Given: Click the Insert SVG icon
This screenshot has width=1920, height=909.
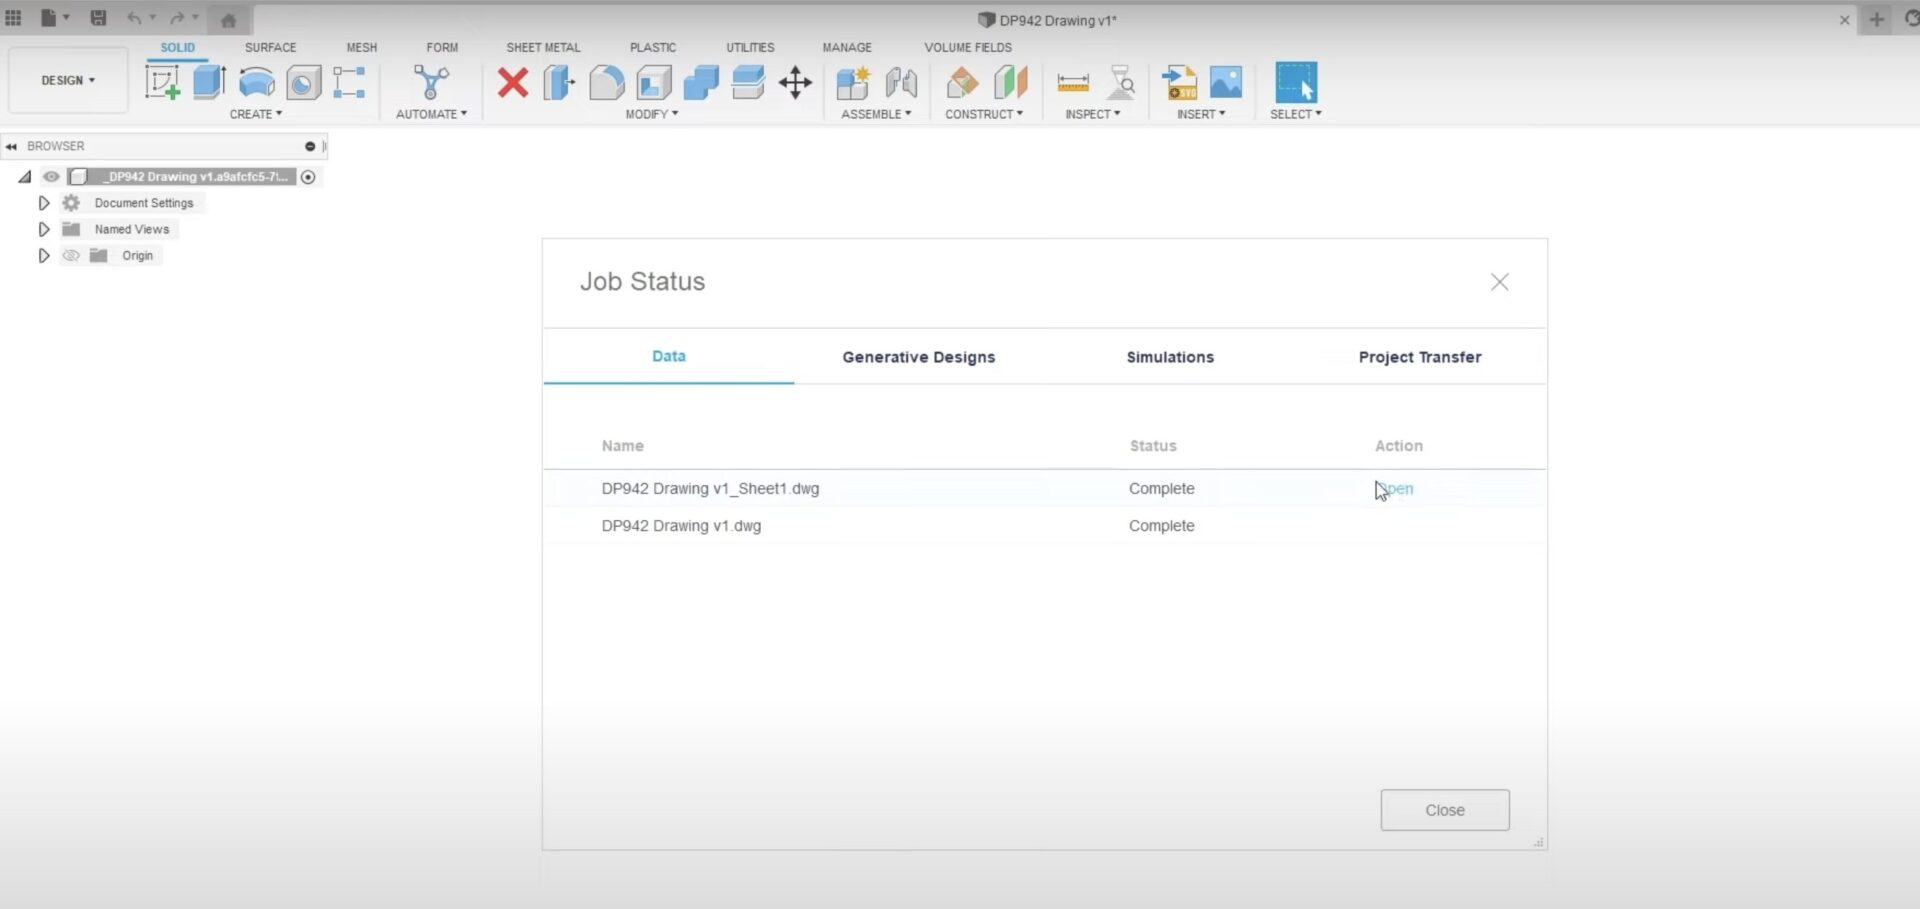Looking at the screenshot, I should coord(1179,82).
